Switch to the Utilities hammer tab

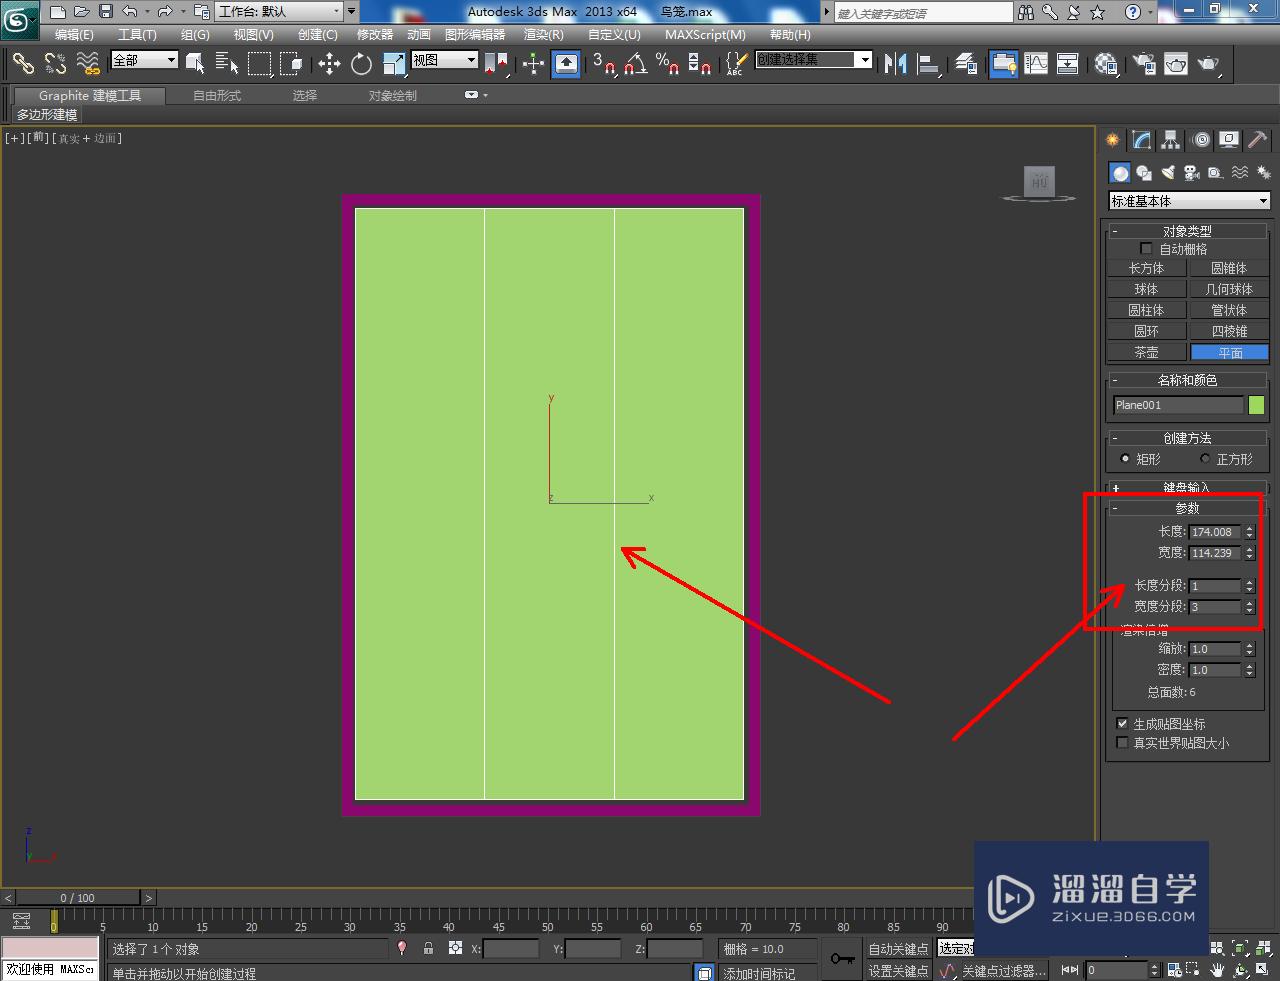point(1257,140)
